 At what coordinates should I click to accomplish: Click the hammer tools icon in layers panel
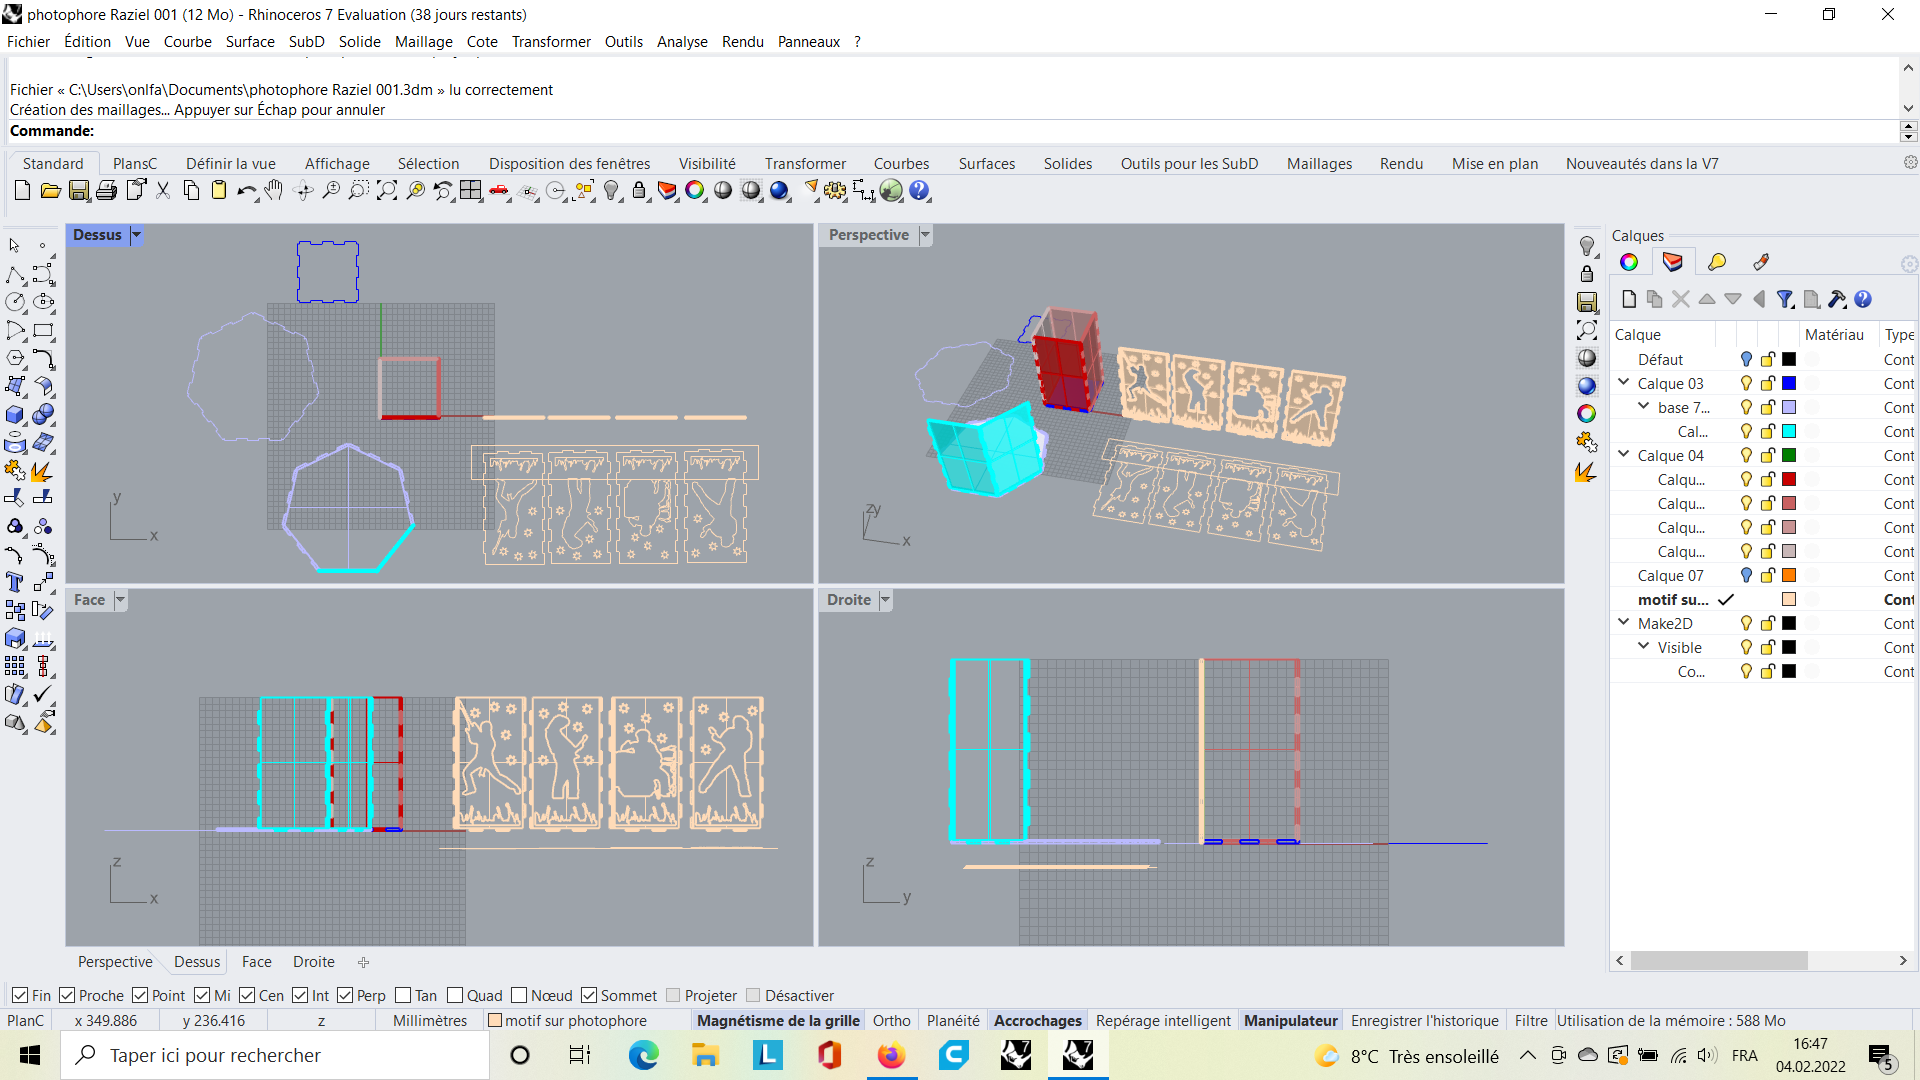(x=1837, y=299)
